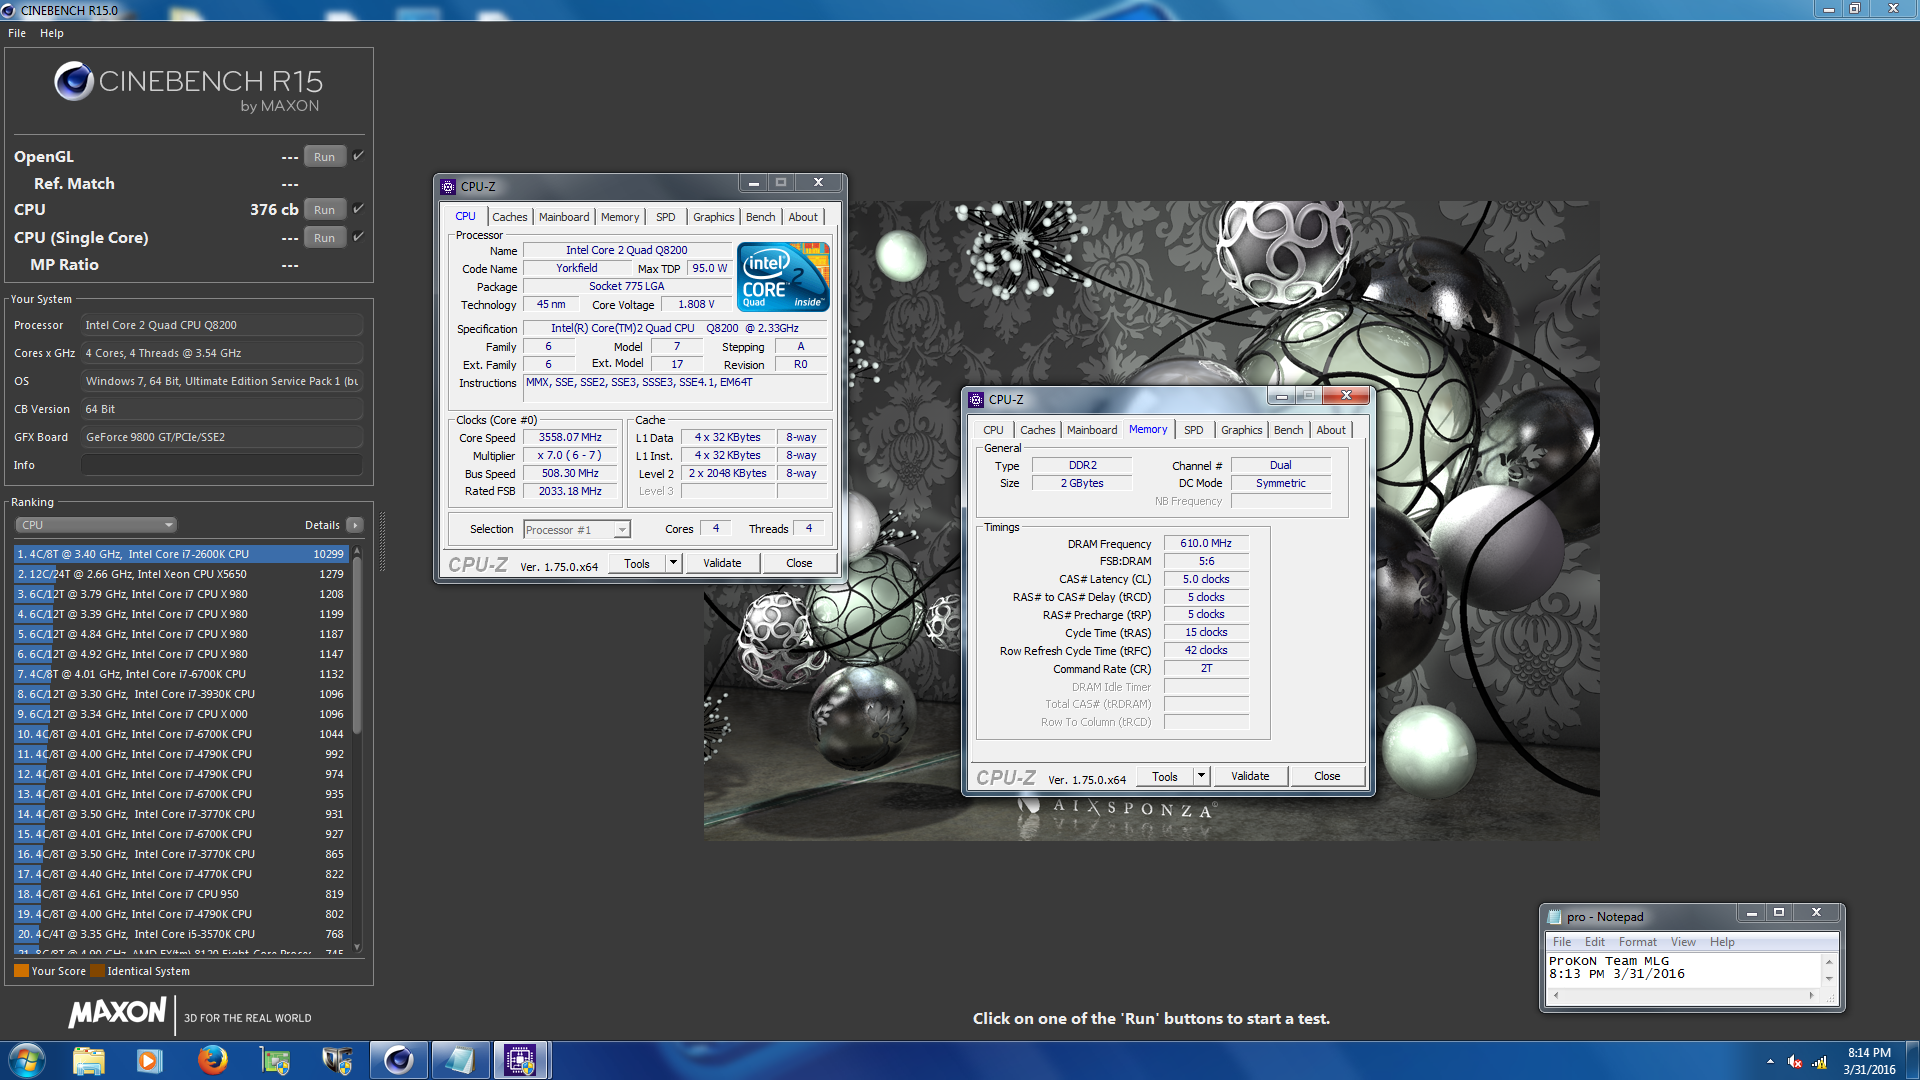Click Tools button in CPU tab window
Image resolution: width=1920 pixels, height=1080 pixels.
637,563
